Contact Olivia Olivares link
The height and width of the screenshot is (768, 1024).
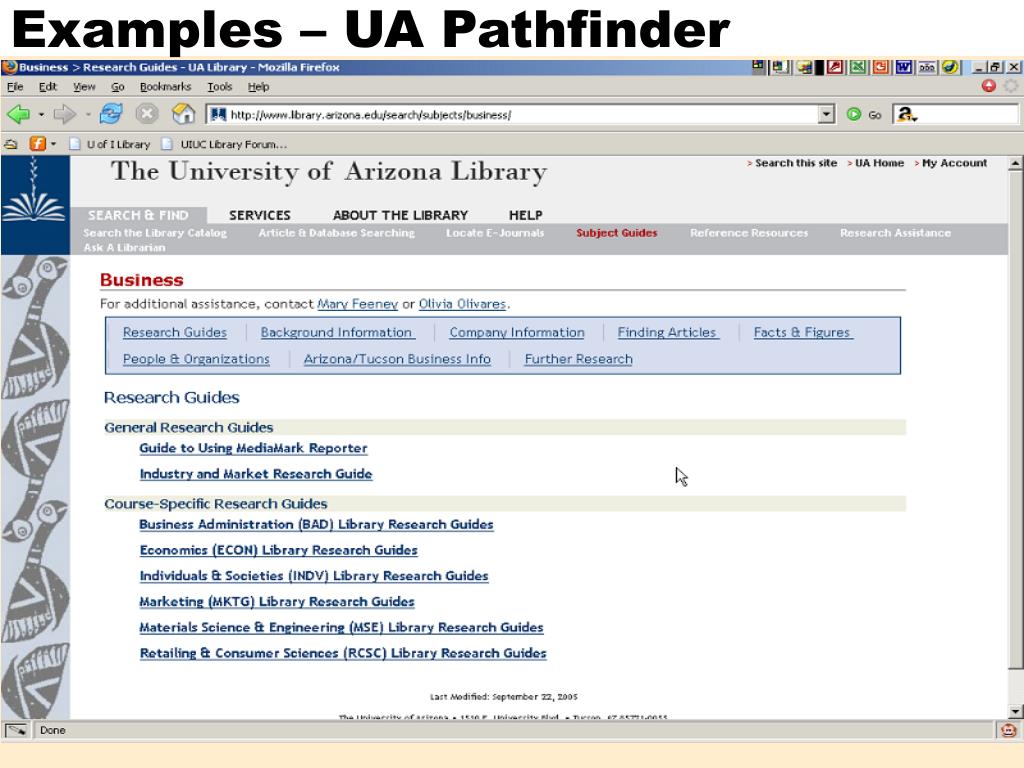click(x=462, y=304)
